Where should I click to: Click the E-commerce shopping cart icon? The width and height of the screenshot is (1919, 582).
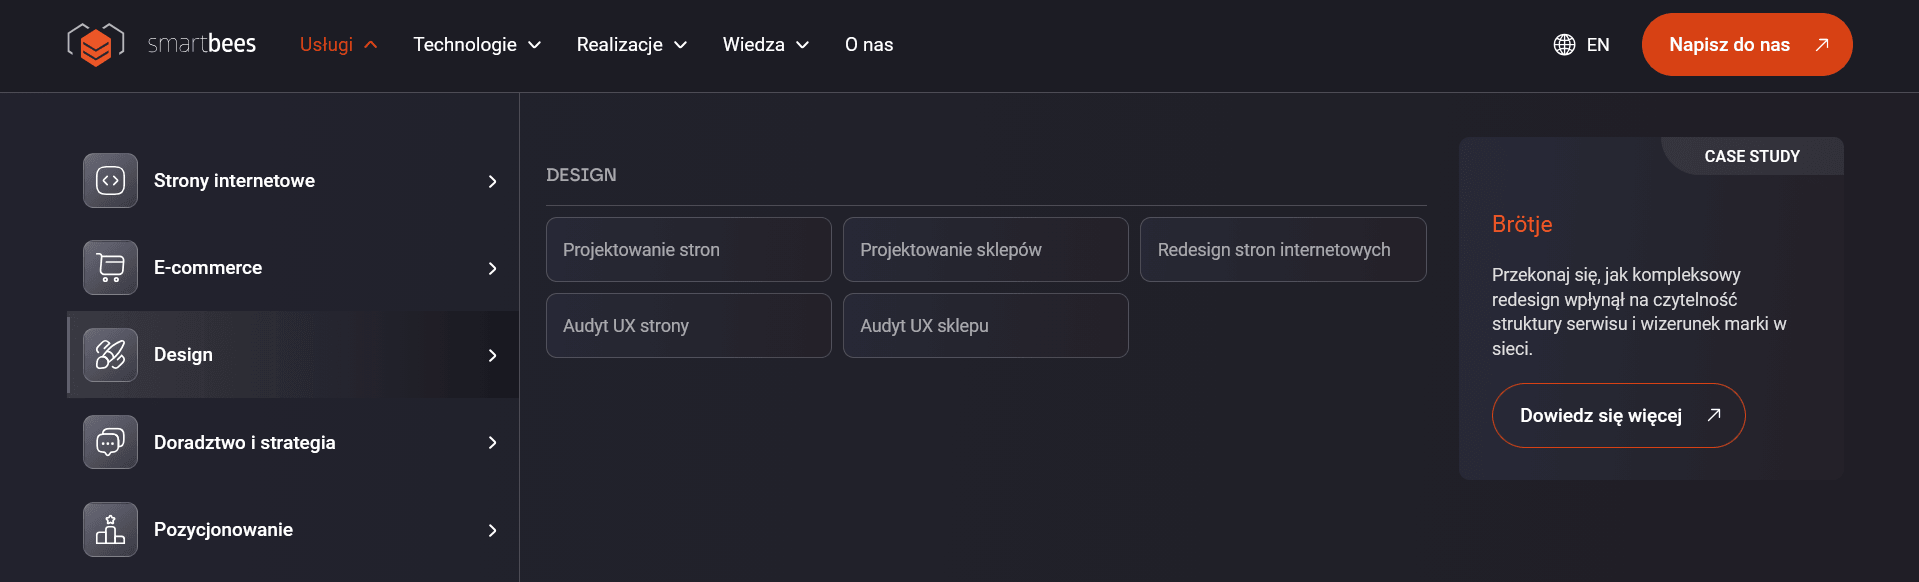(x=110, y=268)
